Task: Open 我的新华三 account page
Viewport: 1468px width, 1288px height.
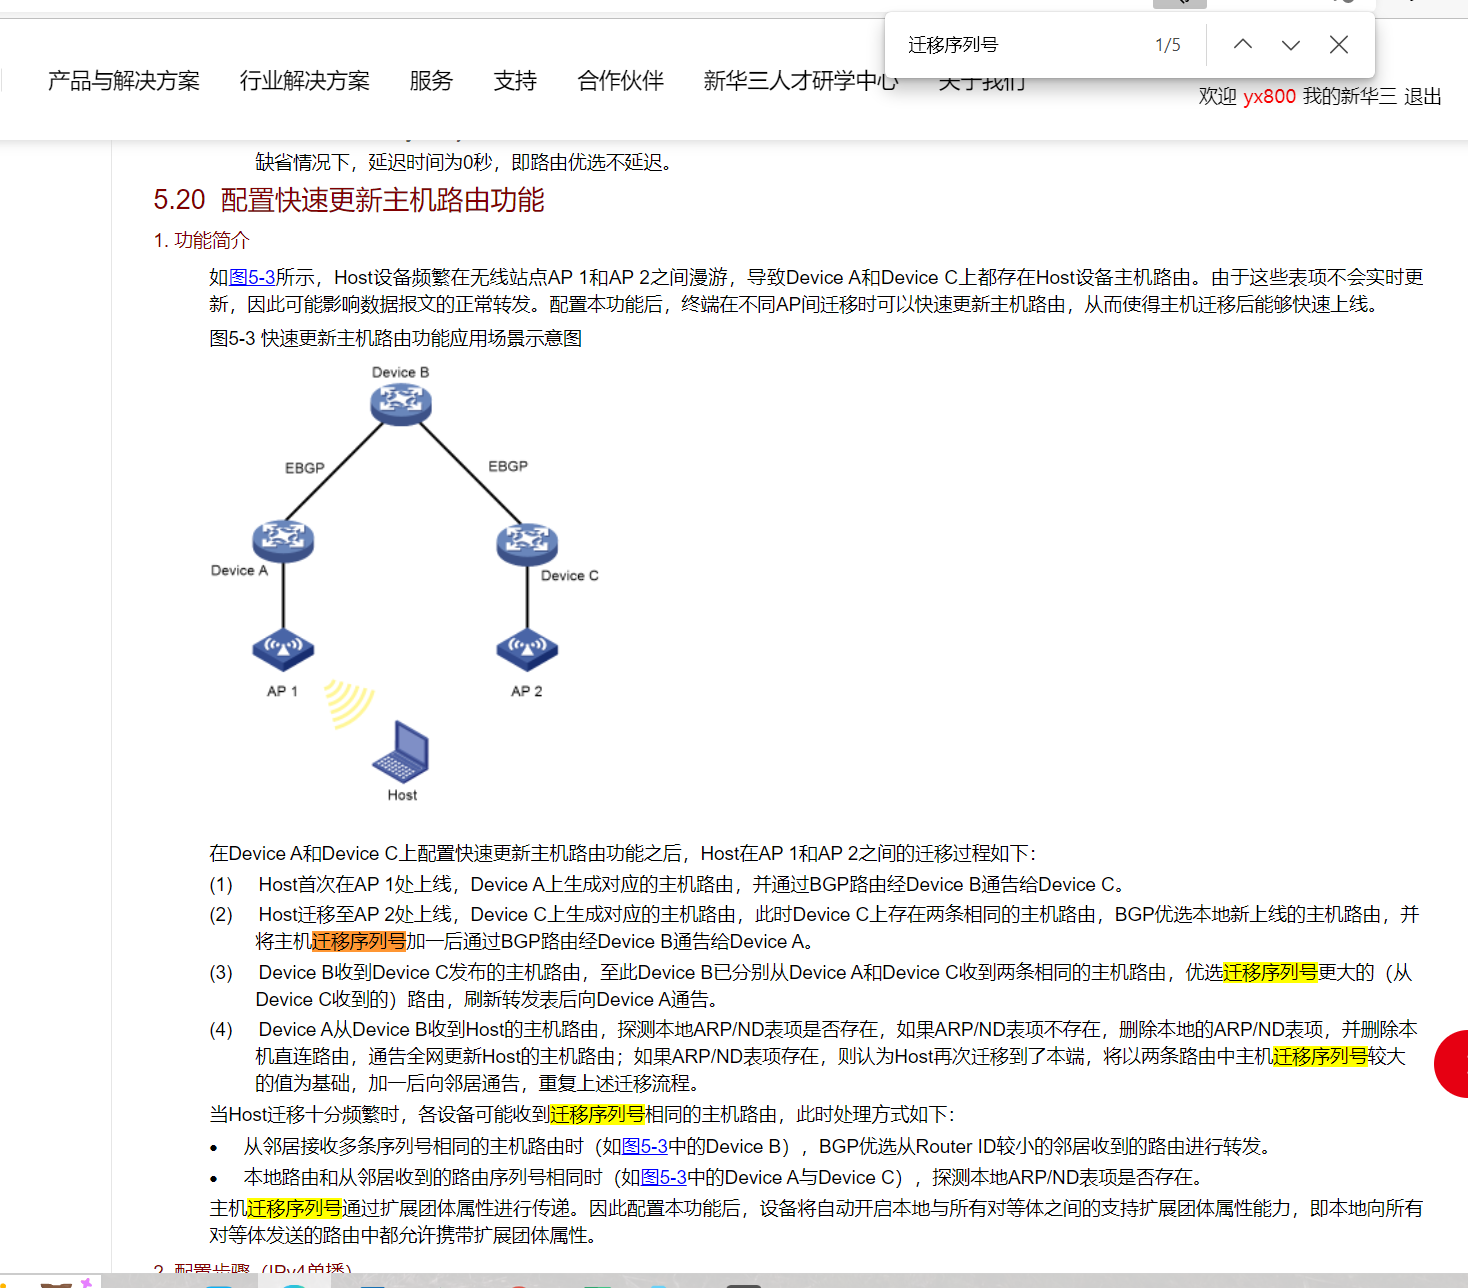Action: click(x=1350, y=97)
